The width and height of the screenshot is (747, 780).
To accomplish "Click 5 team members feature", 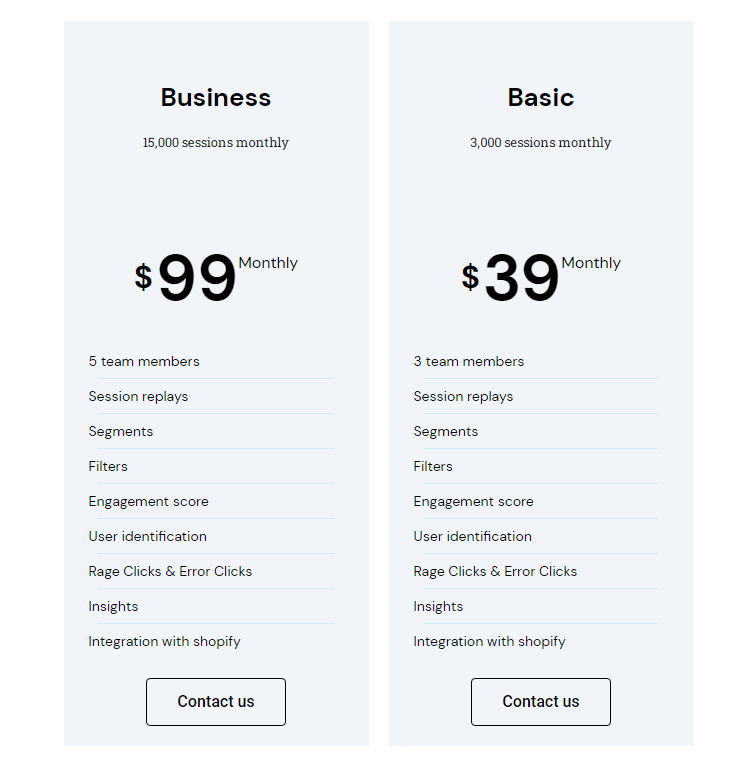I will point(144,362).
